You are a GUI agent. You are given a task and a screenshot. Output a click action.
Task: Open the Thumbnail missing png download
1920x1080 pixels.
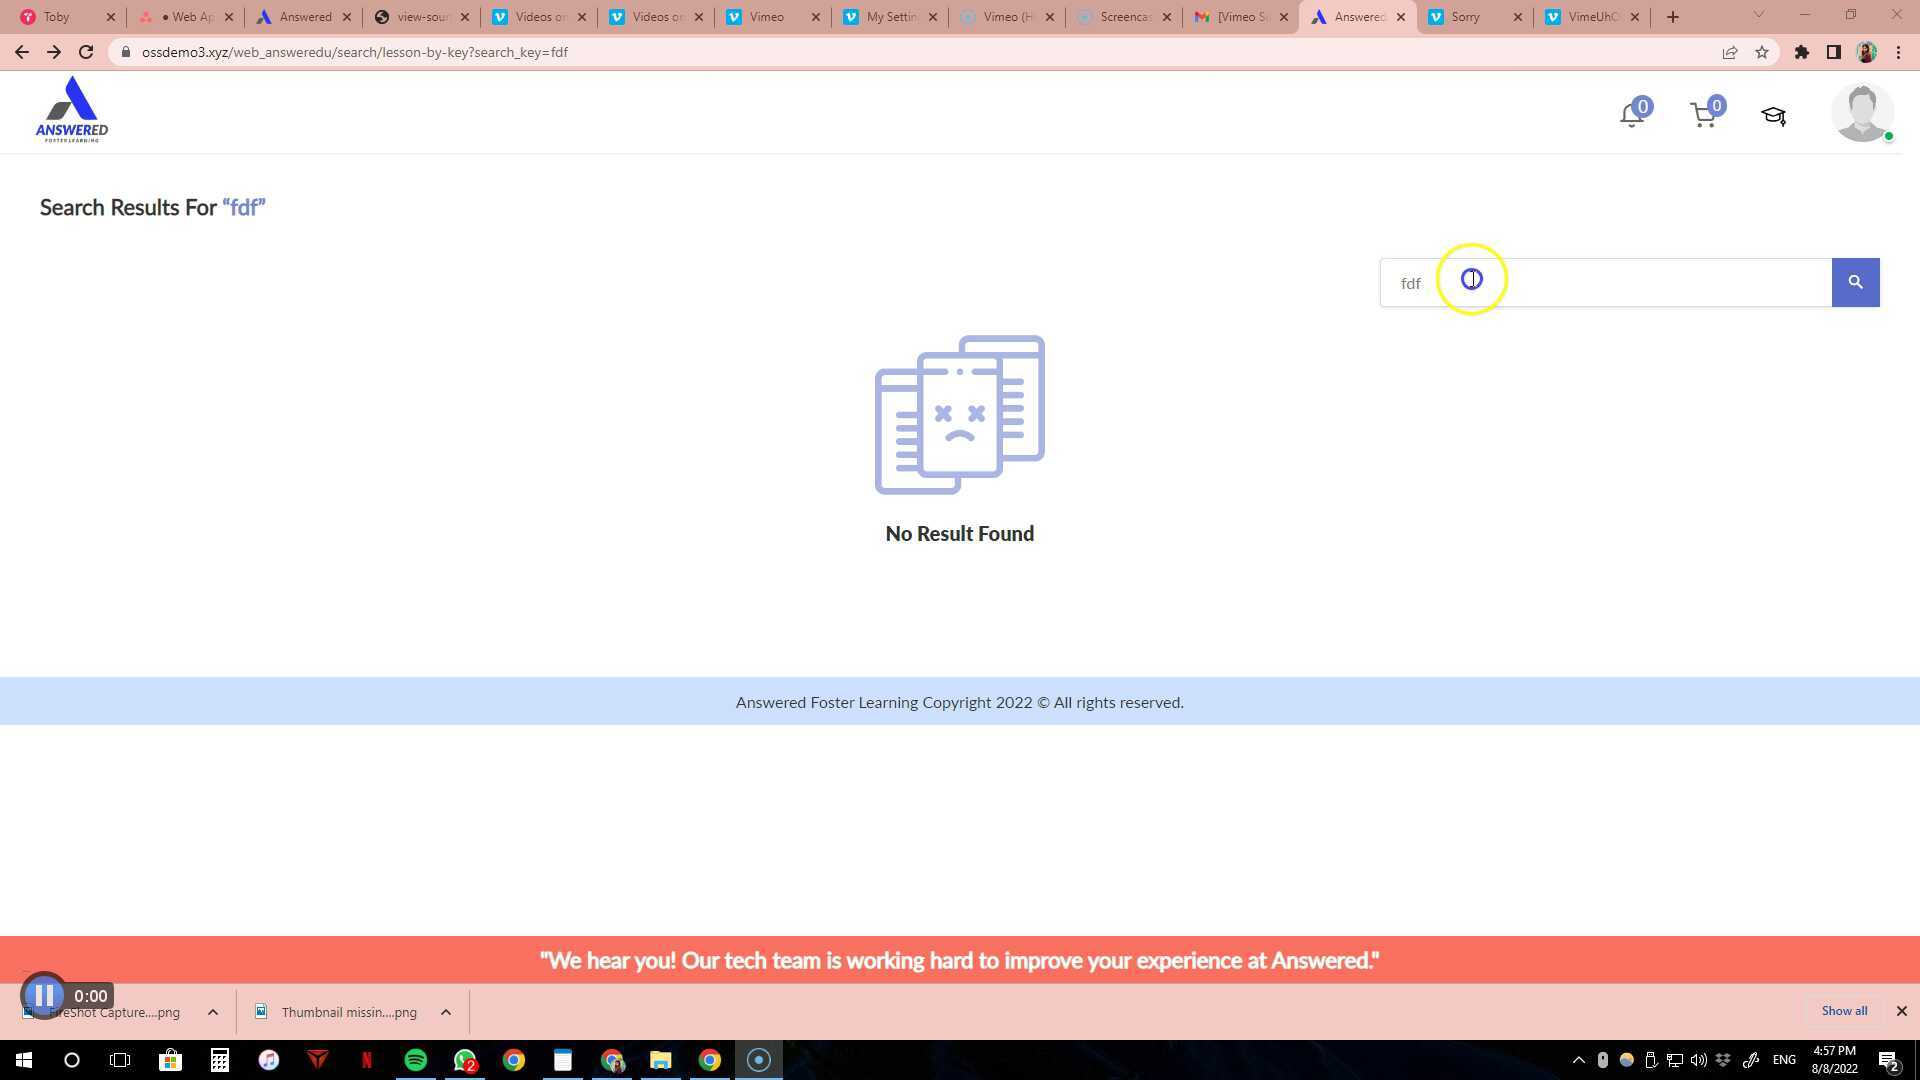tap(348, 1012)
